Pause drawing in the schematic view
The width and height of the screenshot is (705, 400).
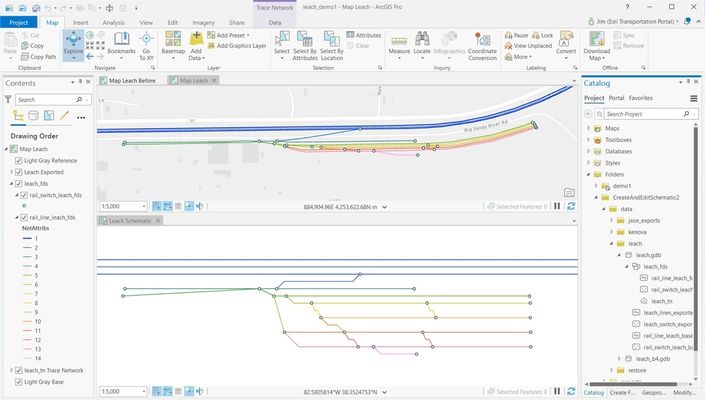pos(557,391)
